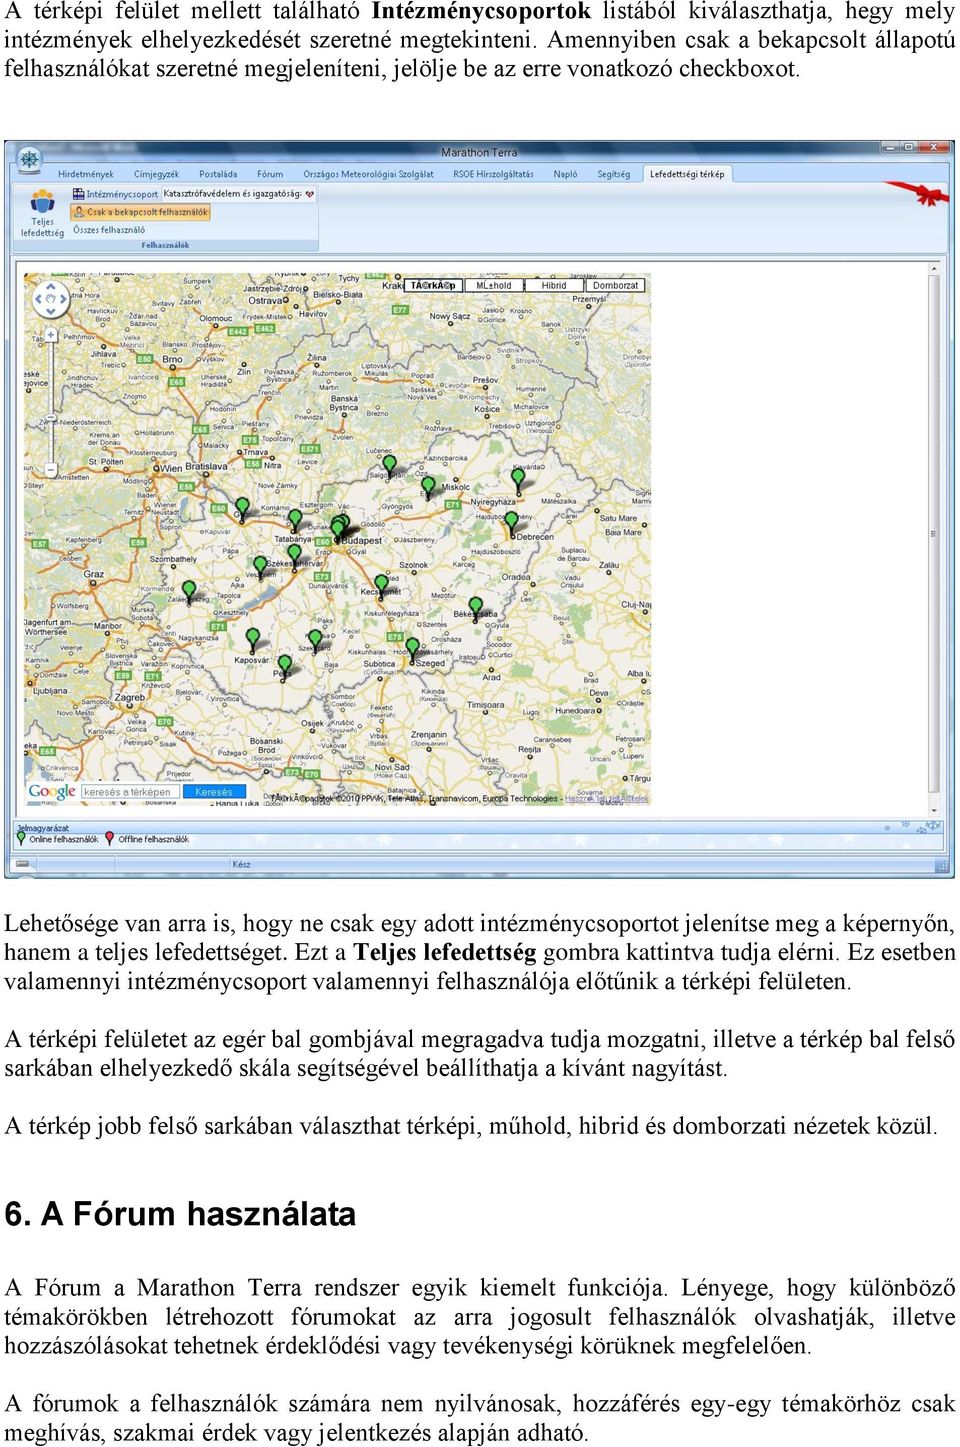Click the scrollbar down arrow

click(x=934, y=811)
